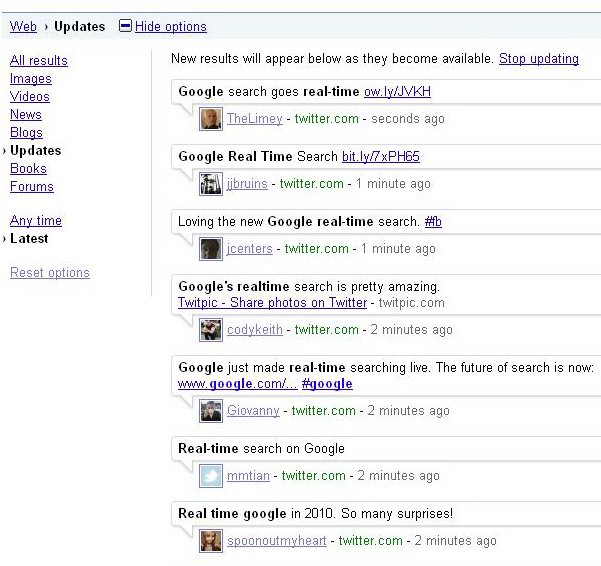
Task: Click 'Real-time search on Google' tweet text
Action: [x=261, y=449]
